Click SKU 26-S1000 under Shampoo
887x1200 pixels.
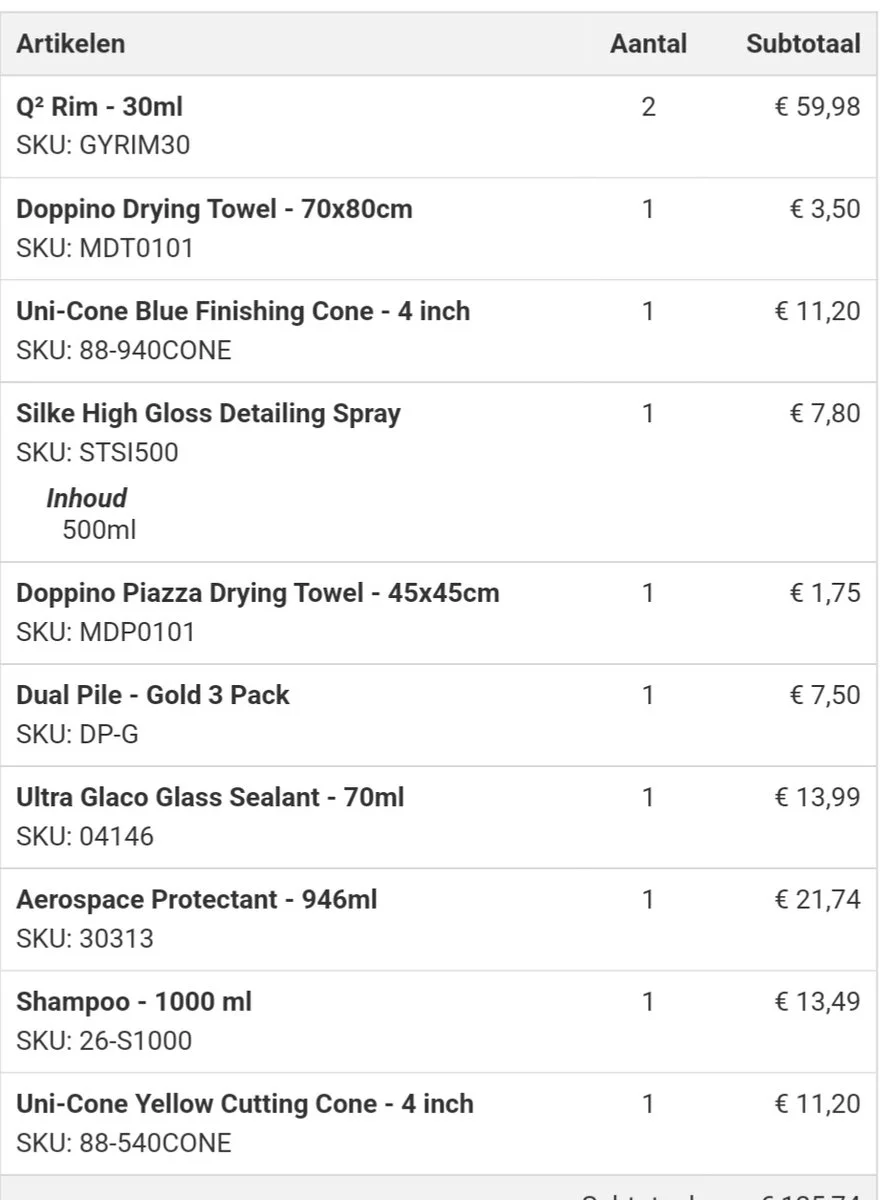pos(104,1041)
